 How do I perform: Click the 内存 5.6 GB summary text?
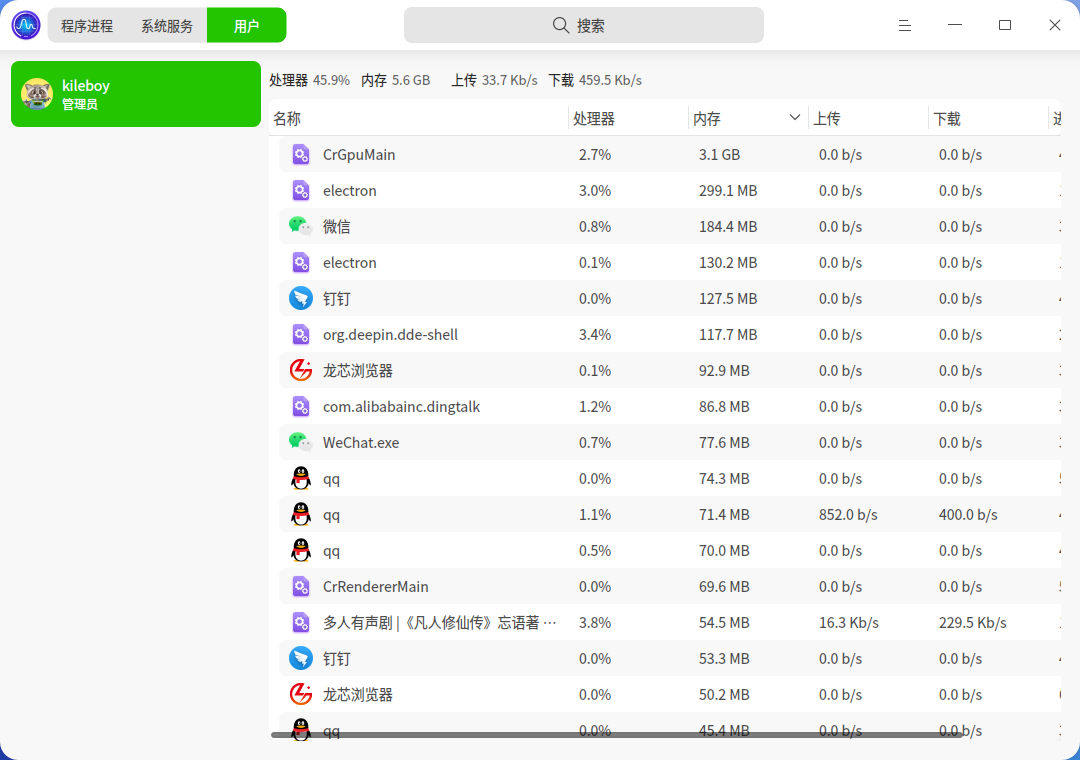click(x=395, y=80)
